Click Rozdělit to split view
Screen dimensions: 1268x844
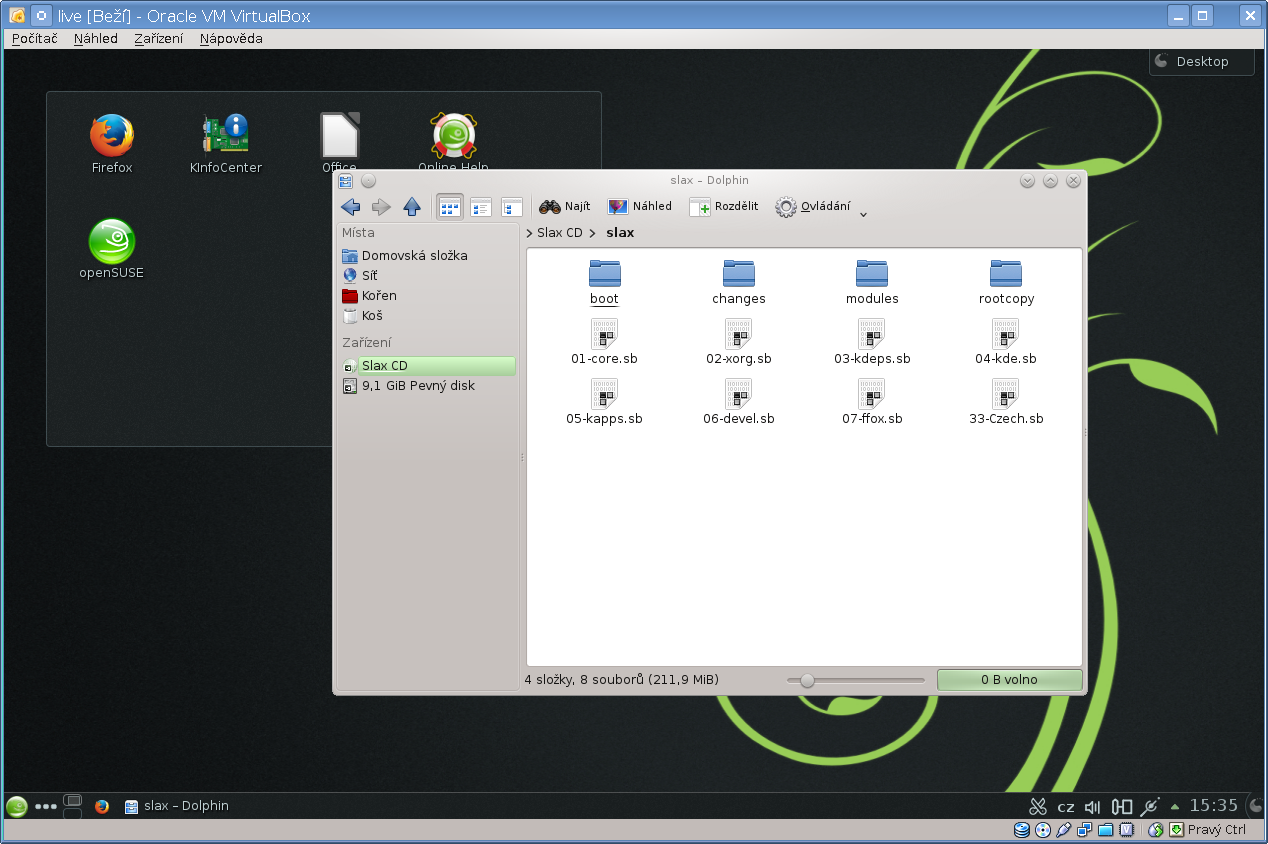(x=724, y=207)
